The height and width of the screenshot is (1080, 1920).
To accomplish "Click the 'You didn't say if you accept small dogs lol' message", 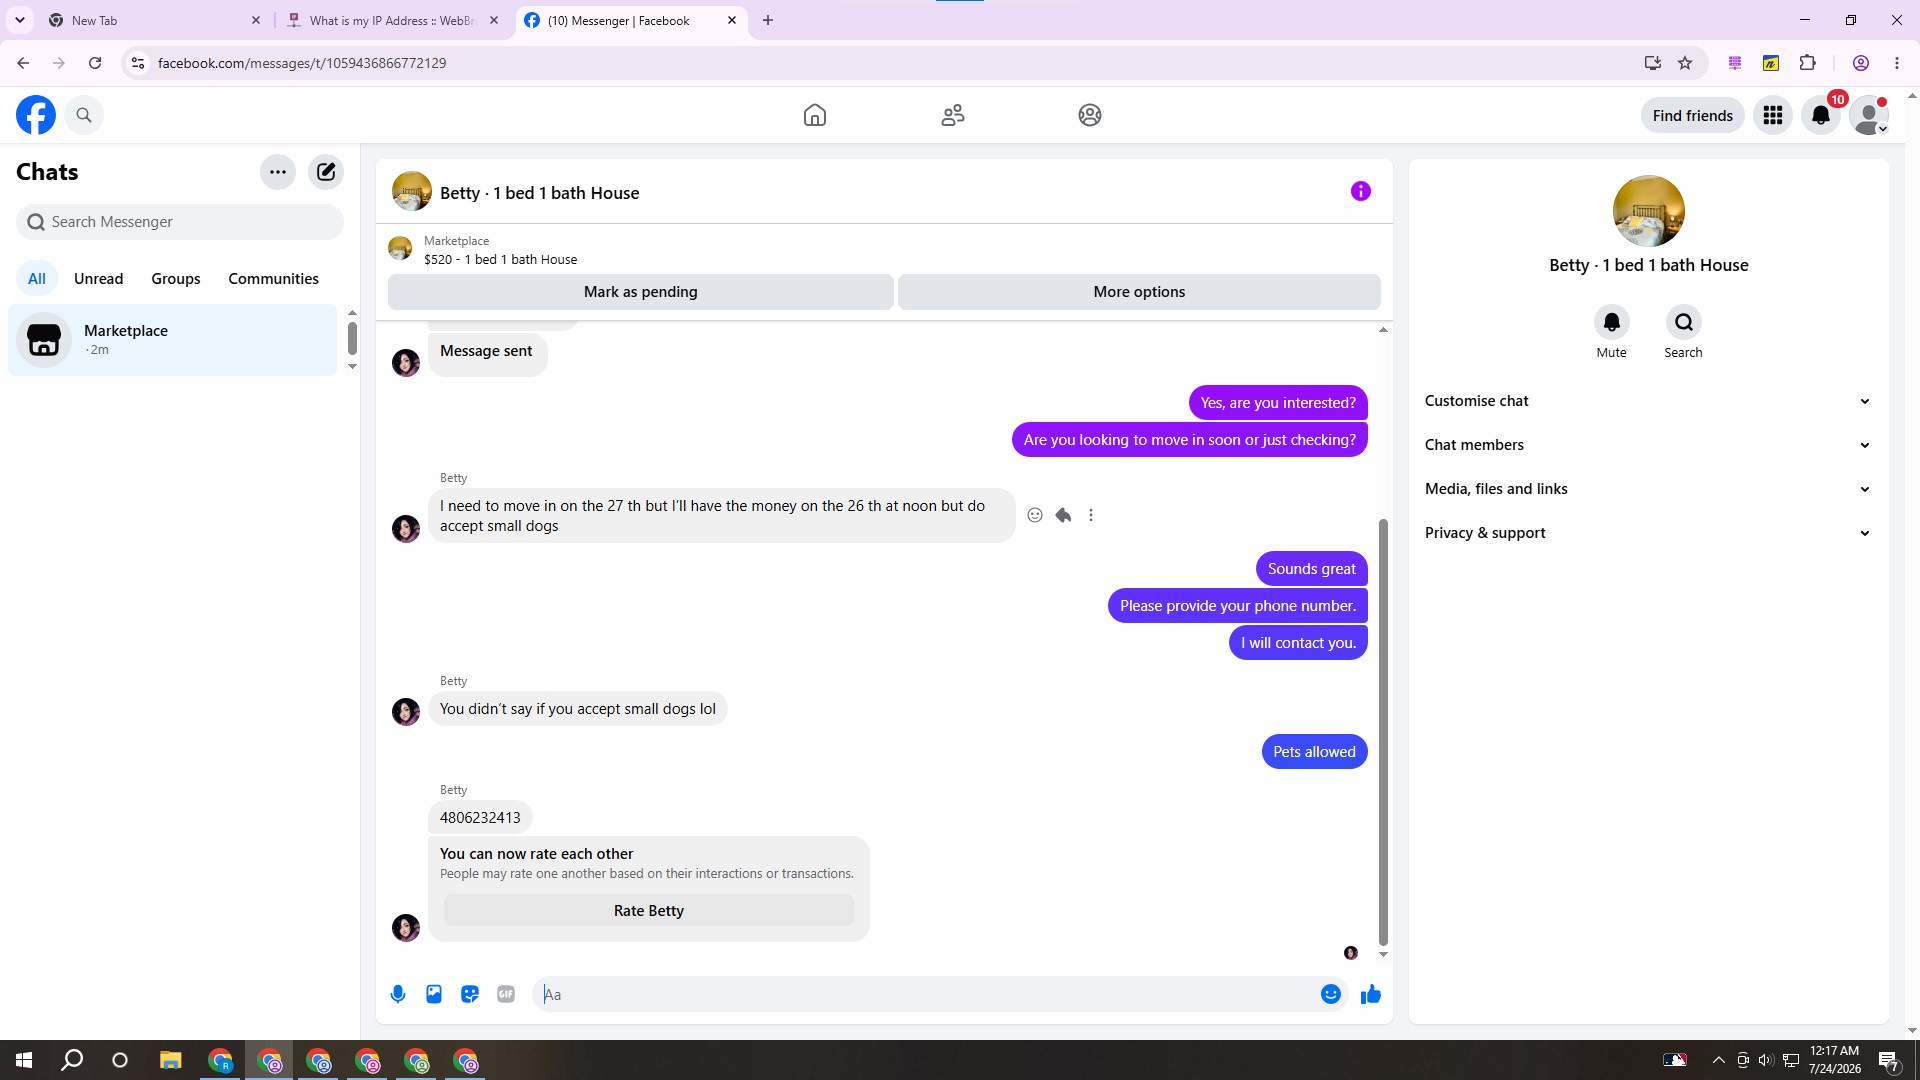I will [x=578, y=709].
